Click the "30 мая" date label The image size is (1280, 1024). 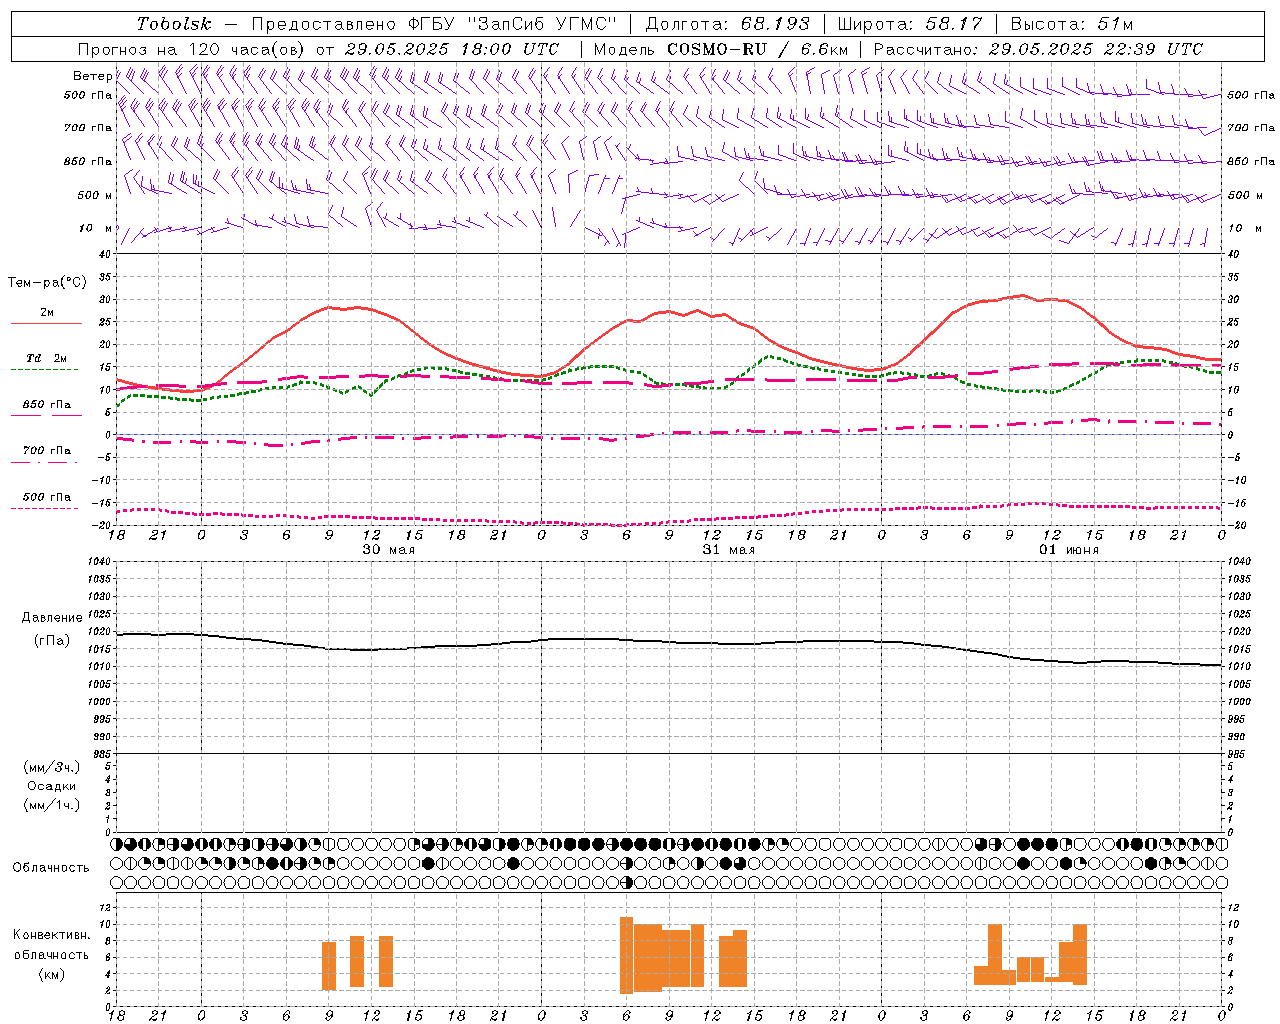click(x=388, y=549)
